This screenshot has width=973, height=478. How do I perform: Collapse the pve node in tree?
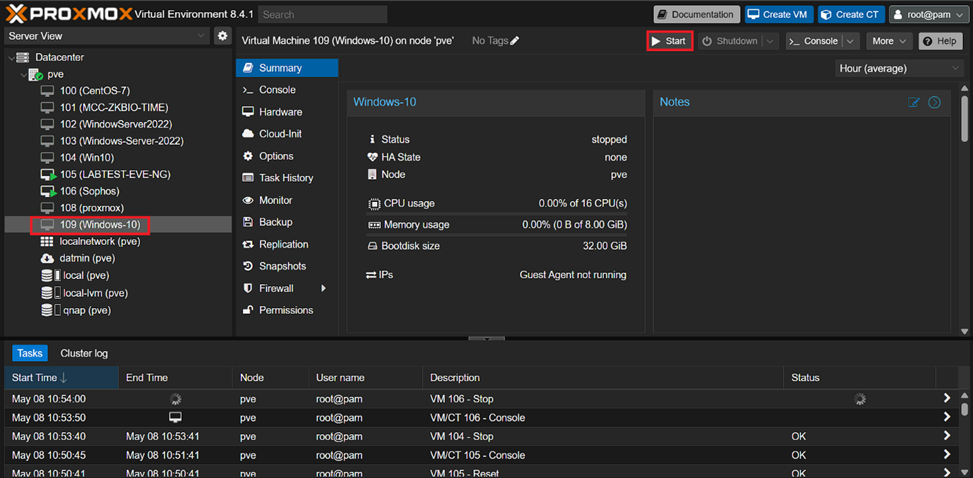click(24, 75)
